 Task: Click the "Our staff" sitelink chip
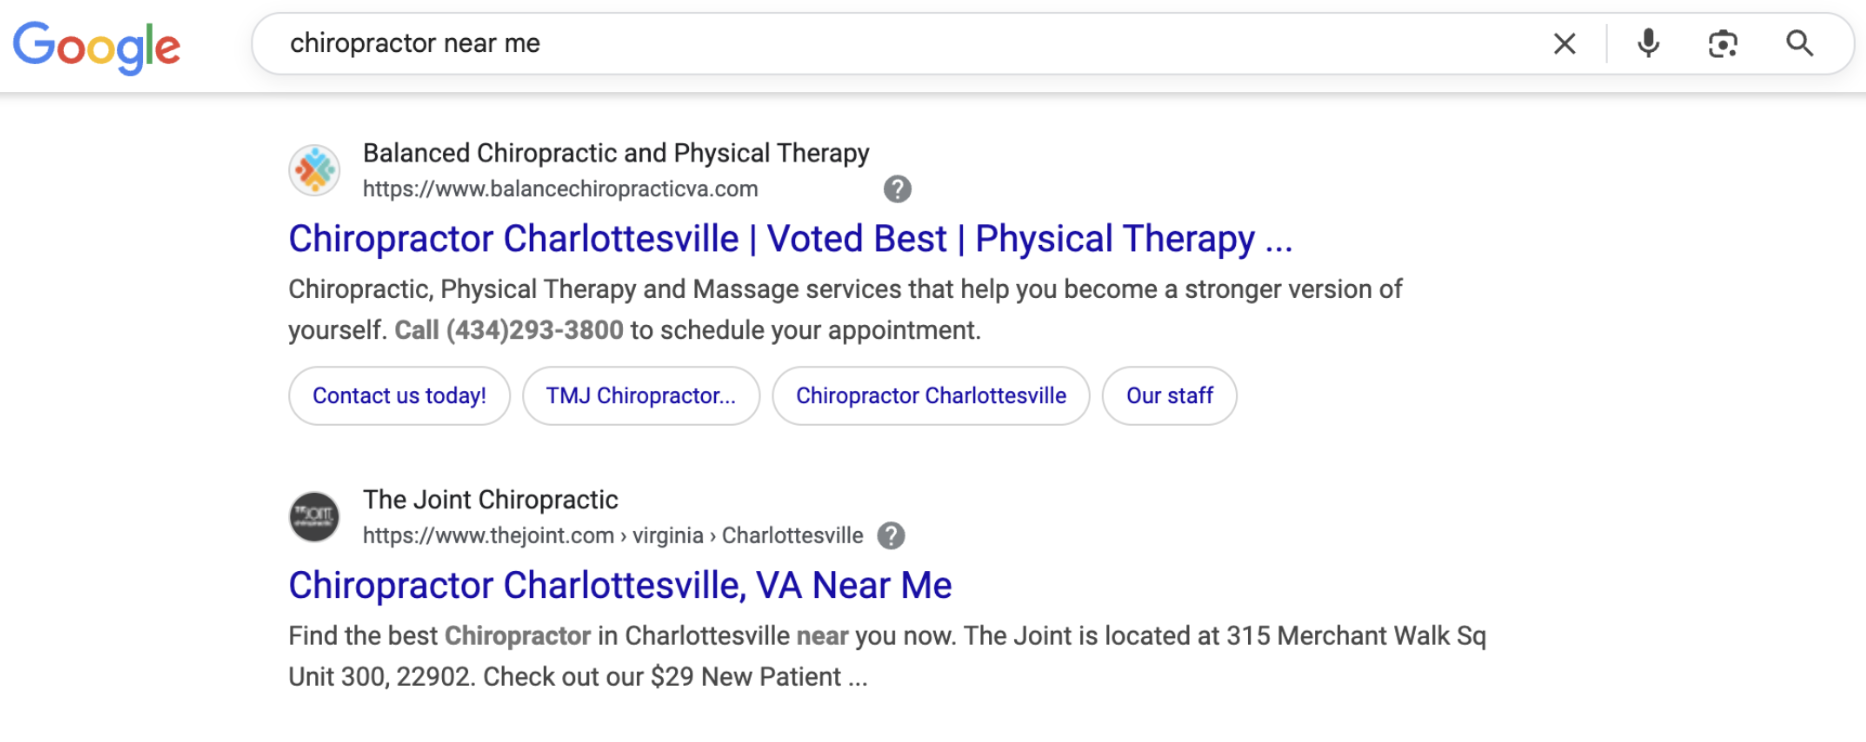[x=1169, y=396]
